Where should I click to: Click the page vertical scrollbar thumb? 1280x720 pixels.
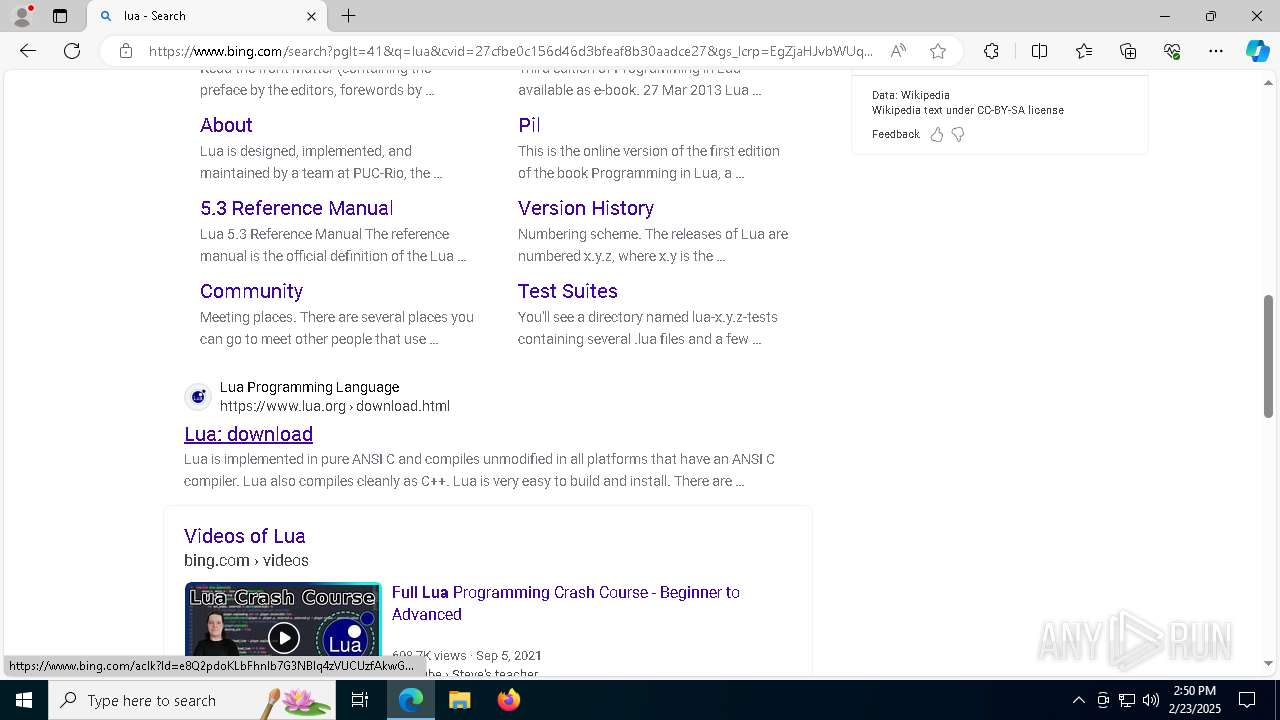1268,356
